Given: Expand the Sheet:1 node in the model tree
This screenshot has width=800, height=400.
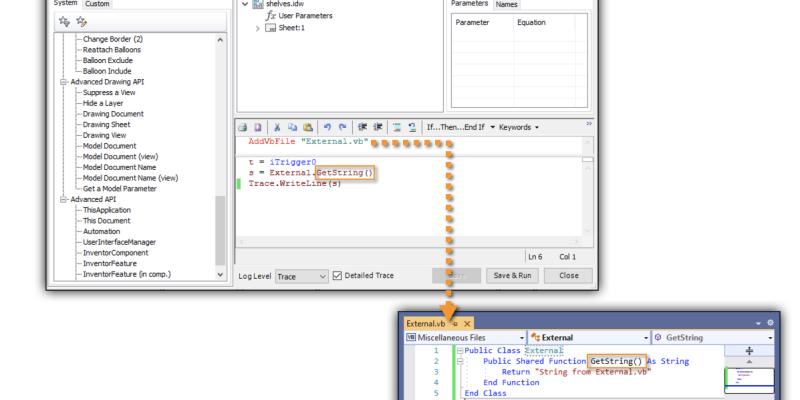Looking at the screenshot, I should click(258, 28).
